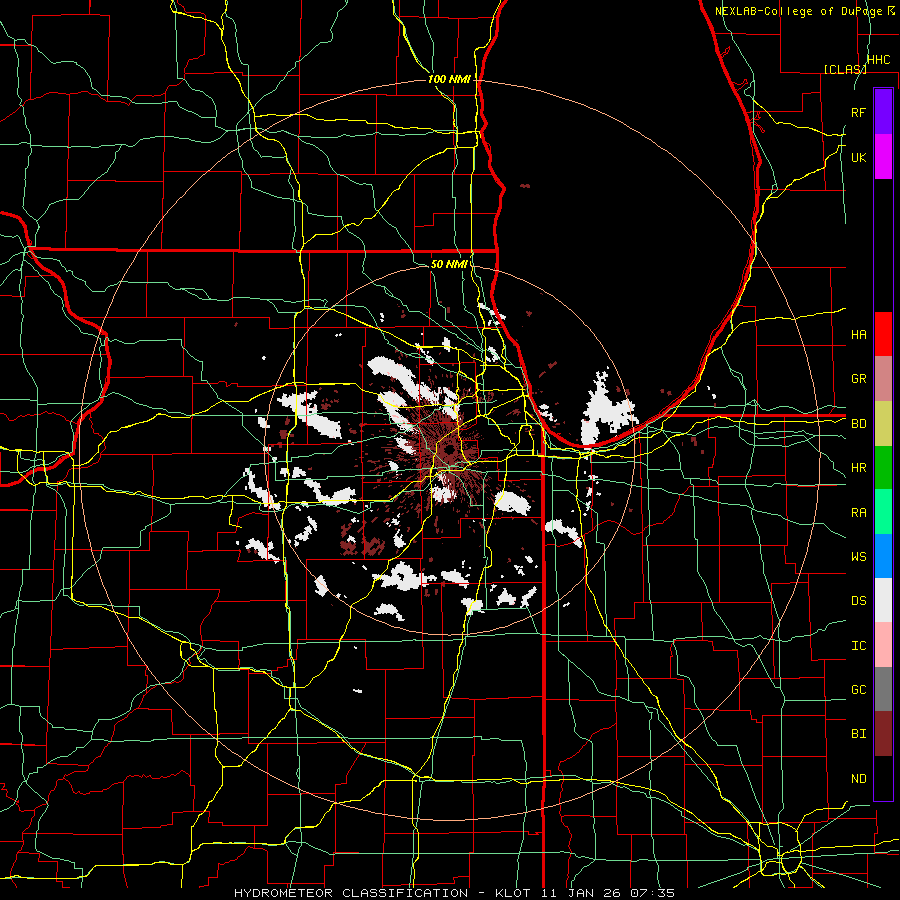Click the GR legend label
Viewport: 900px width, 900px height.
point(858,379)
